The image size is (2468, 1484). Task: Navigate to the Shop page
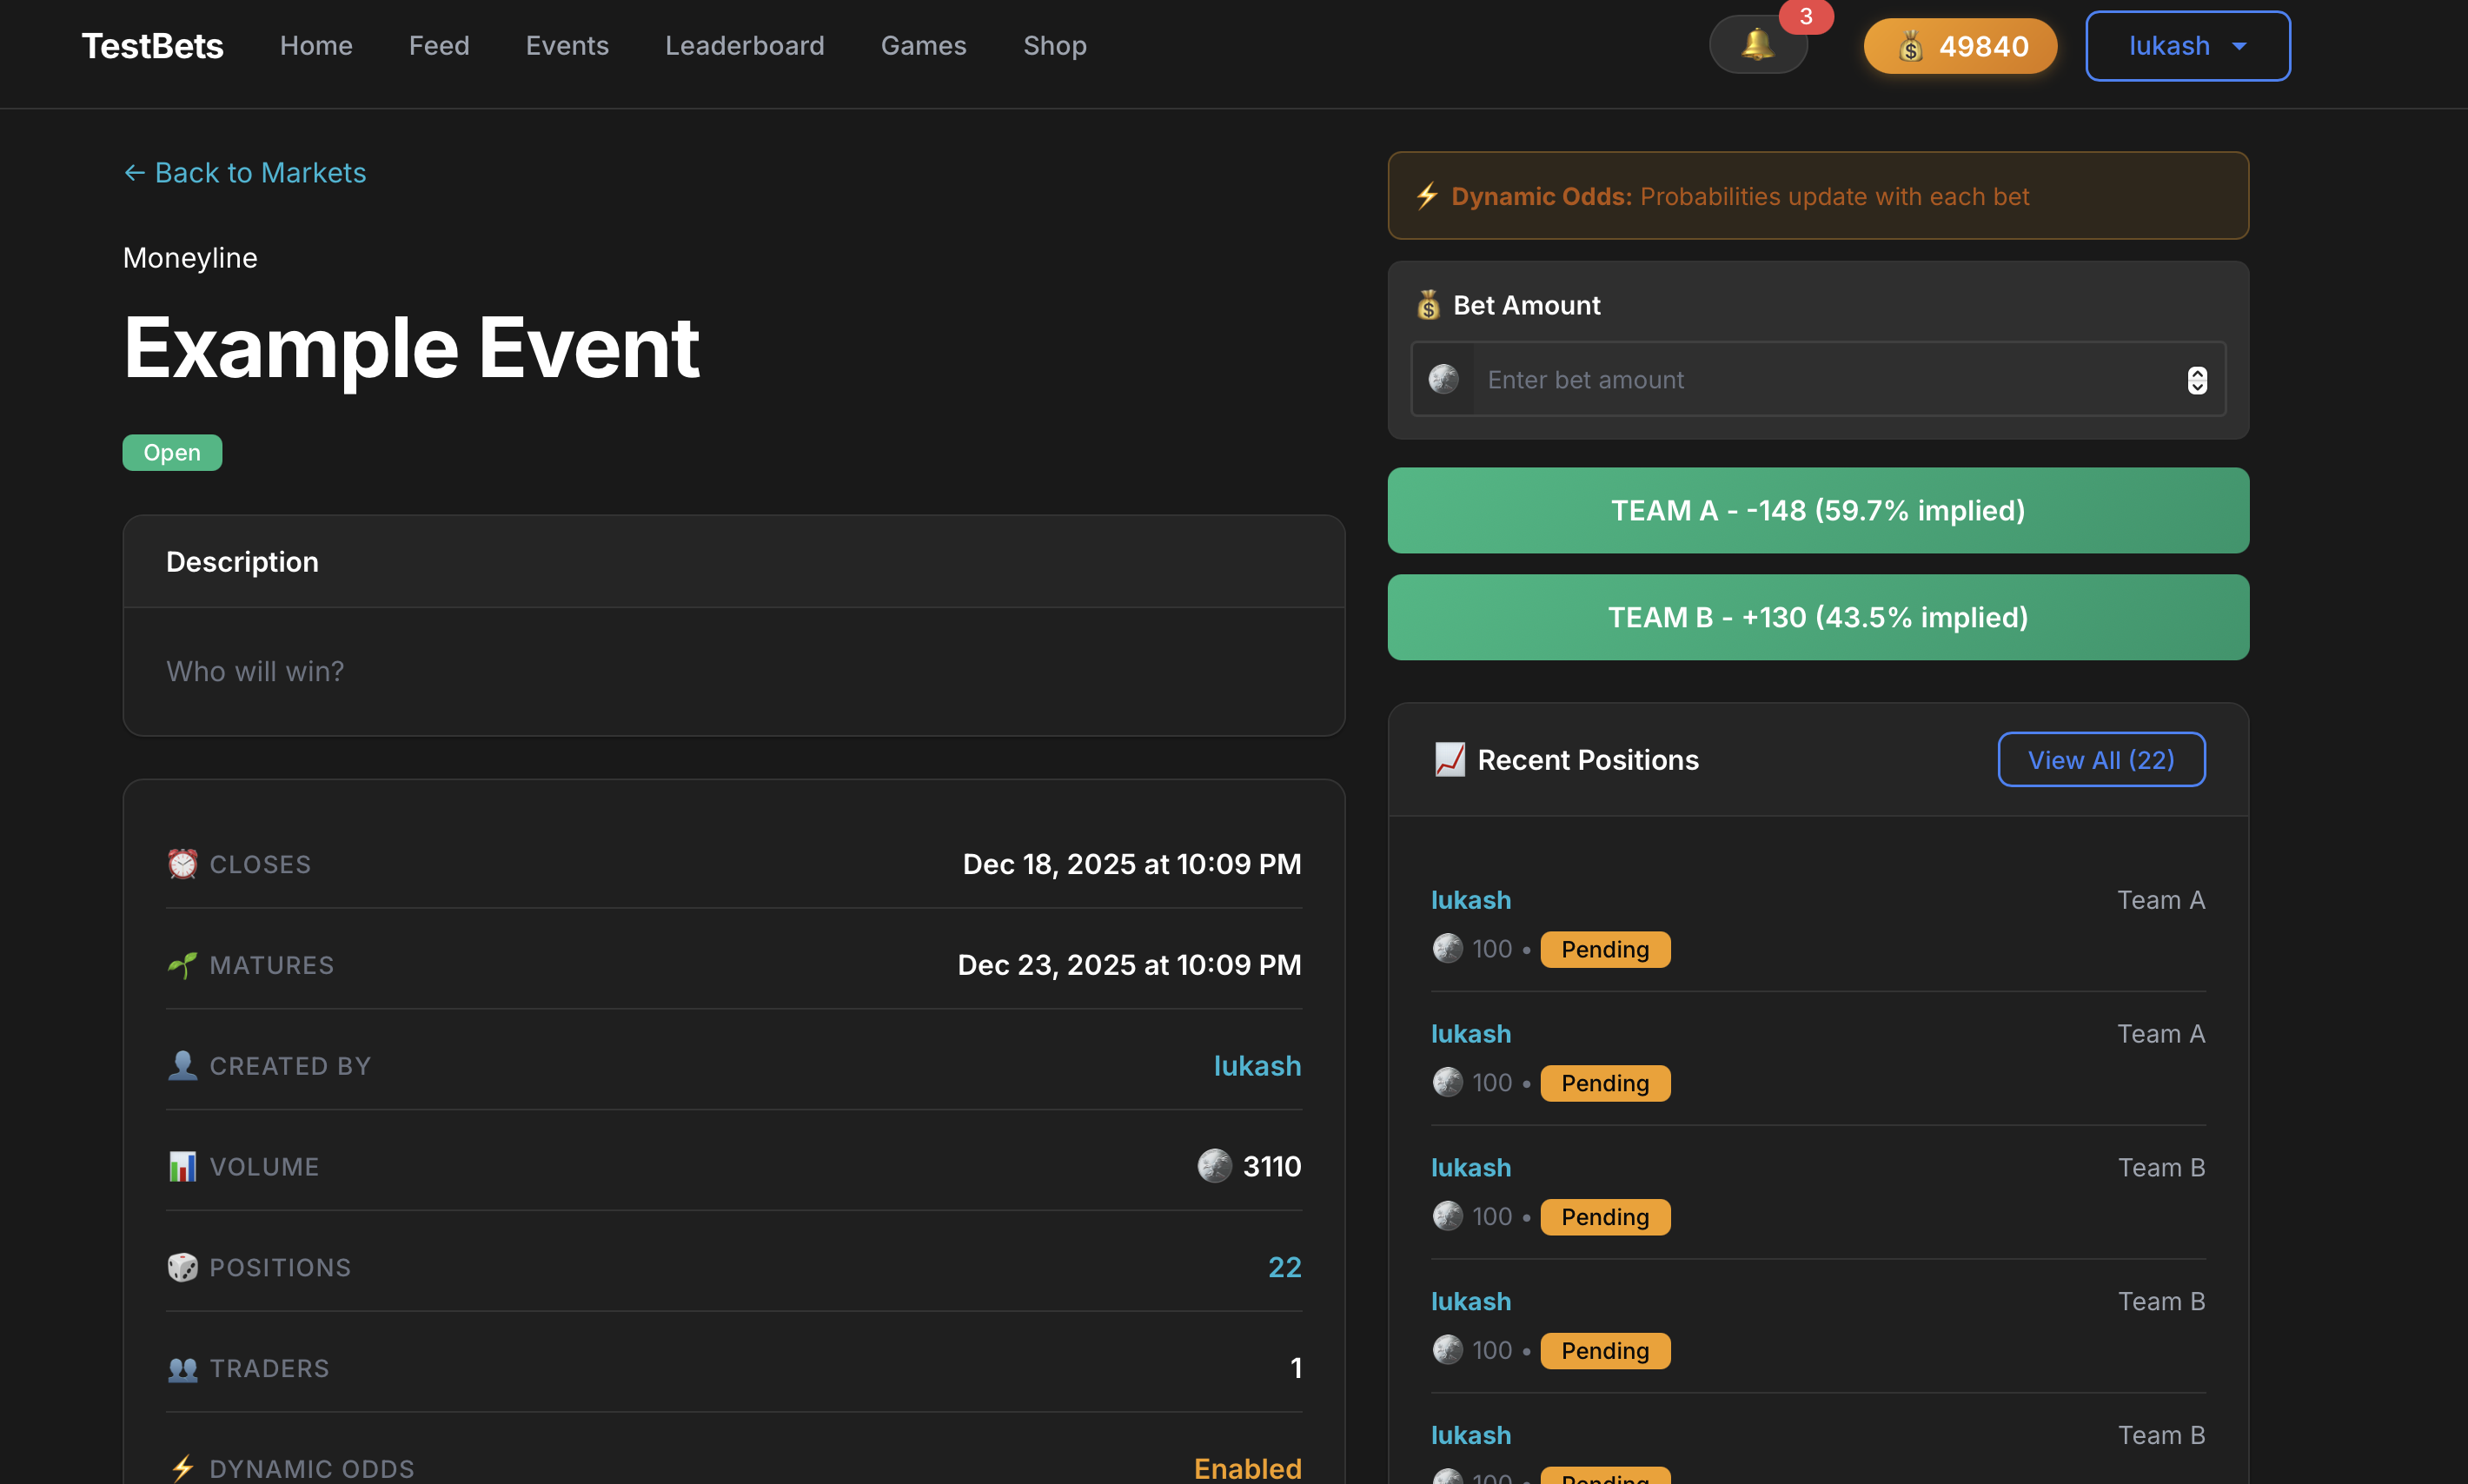point(1054,46)
